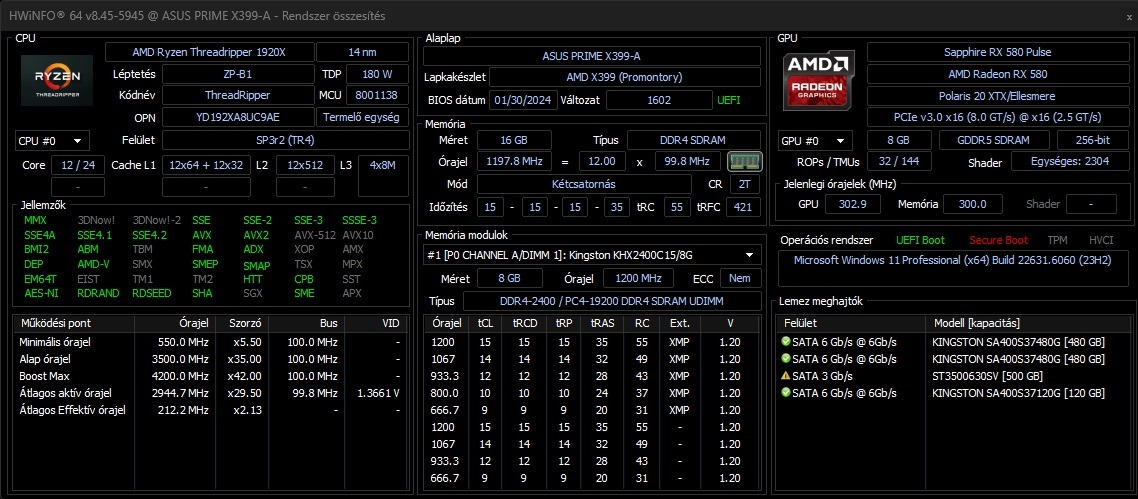Click the ZP-B1 stepping value
This screenshot has width=1138, height=499.
238,74
